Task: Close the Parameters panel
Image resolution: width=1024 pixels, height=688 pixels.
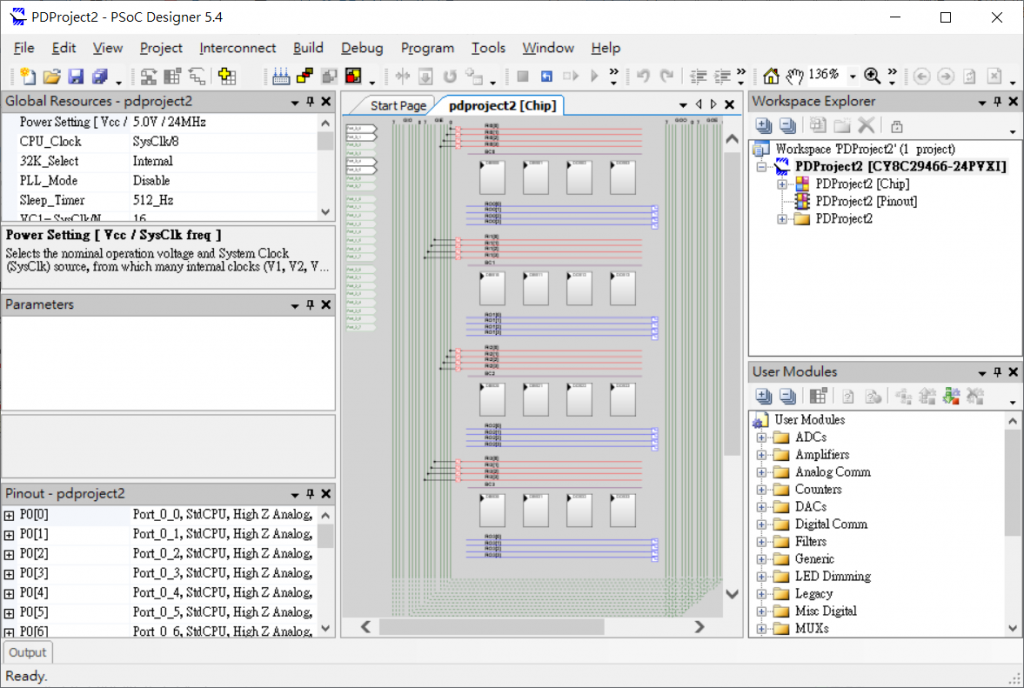Action: click(x=326, y=305)
